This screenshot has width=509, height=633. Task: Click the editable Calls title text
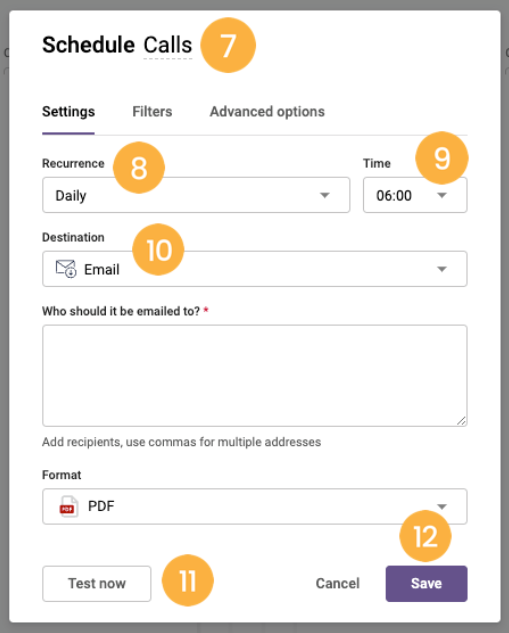click(168, 45)
